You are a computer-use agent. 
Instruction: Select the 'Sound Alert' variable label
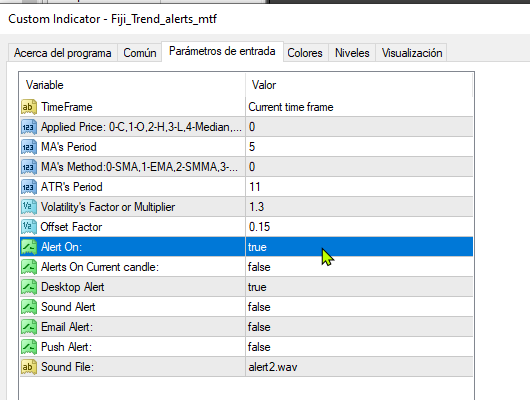(68, 307)
